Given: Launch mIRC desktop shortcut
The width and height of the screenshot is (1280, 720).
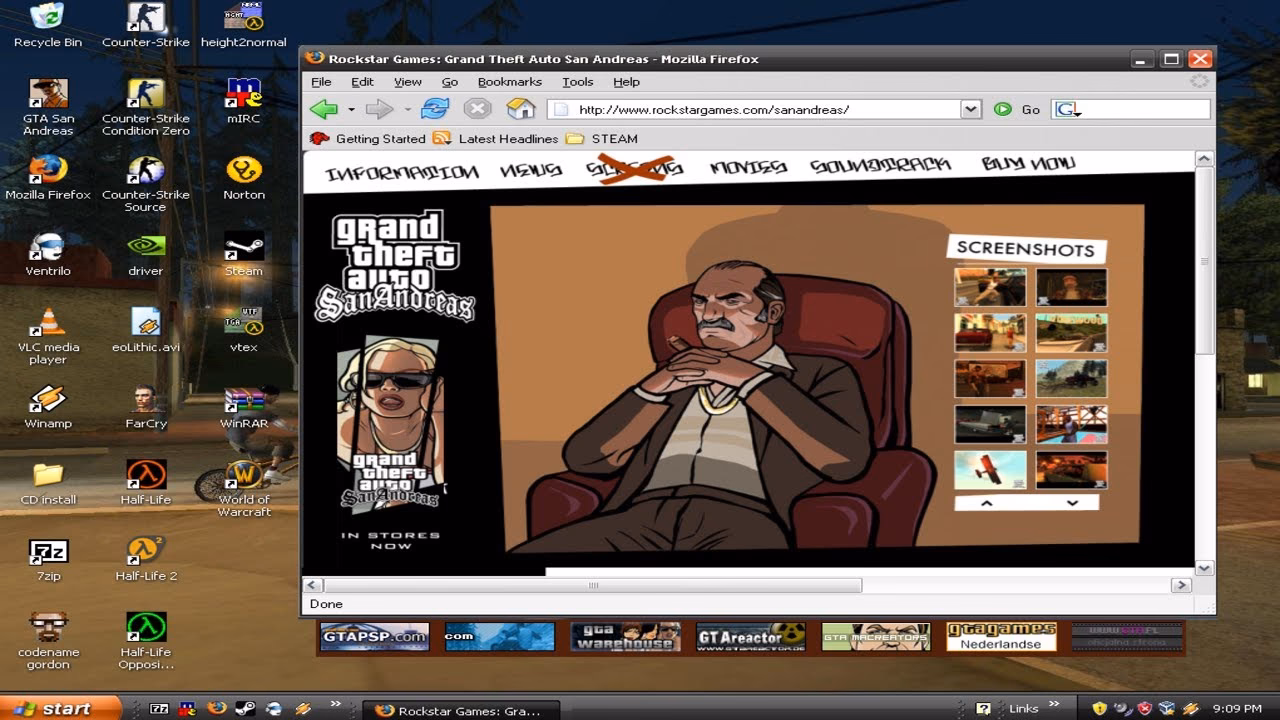Looking at the screenshot, I should coord(244,101).
